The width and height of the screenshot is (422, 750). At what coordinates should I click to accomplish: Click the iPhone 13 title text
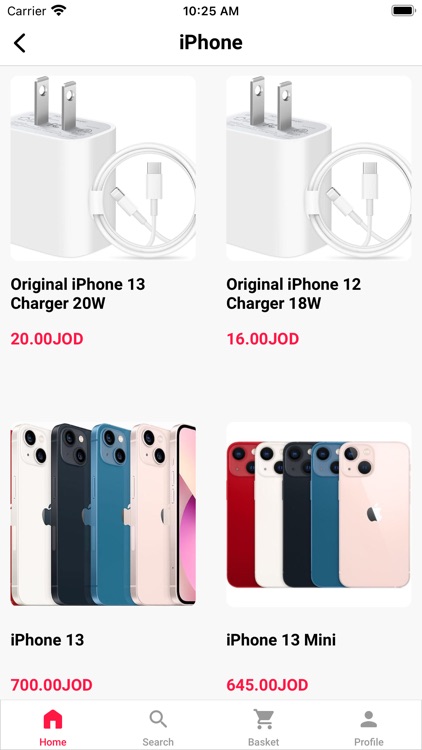click(47, 640)
